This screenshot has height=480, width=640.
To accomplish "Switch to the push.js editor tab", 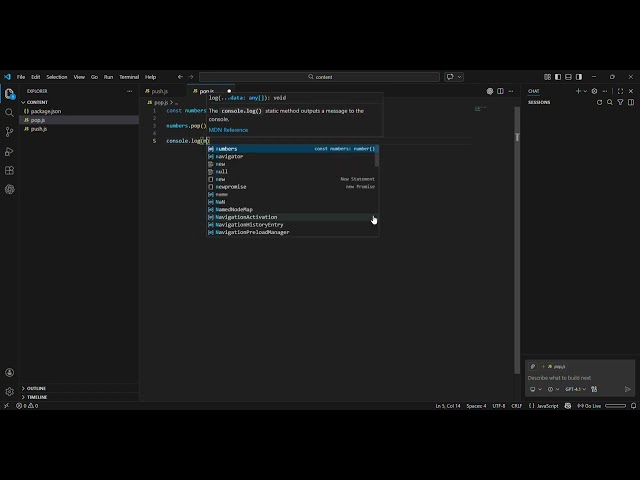I will click(x=159, y=91).
